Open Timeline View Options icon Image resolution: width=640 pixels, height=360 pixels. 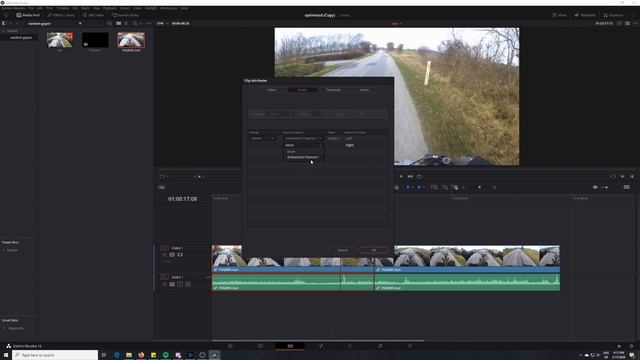162,187
